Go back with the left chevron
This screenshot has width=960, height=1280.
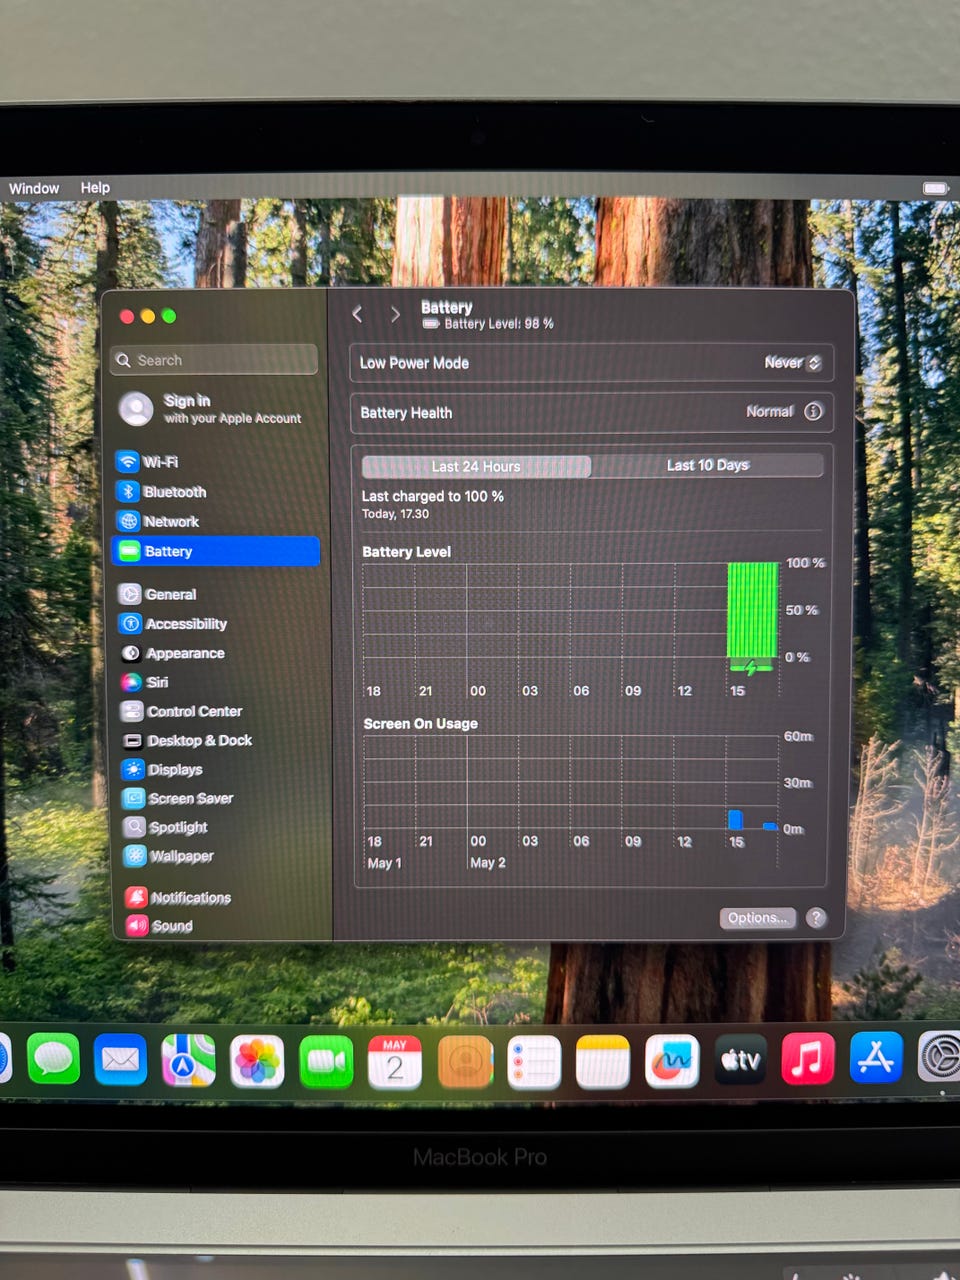pyautogui.click(x=357, y=314)
